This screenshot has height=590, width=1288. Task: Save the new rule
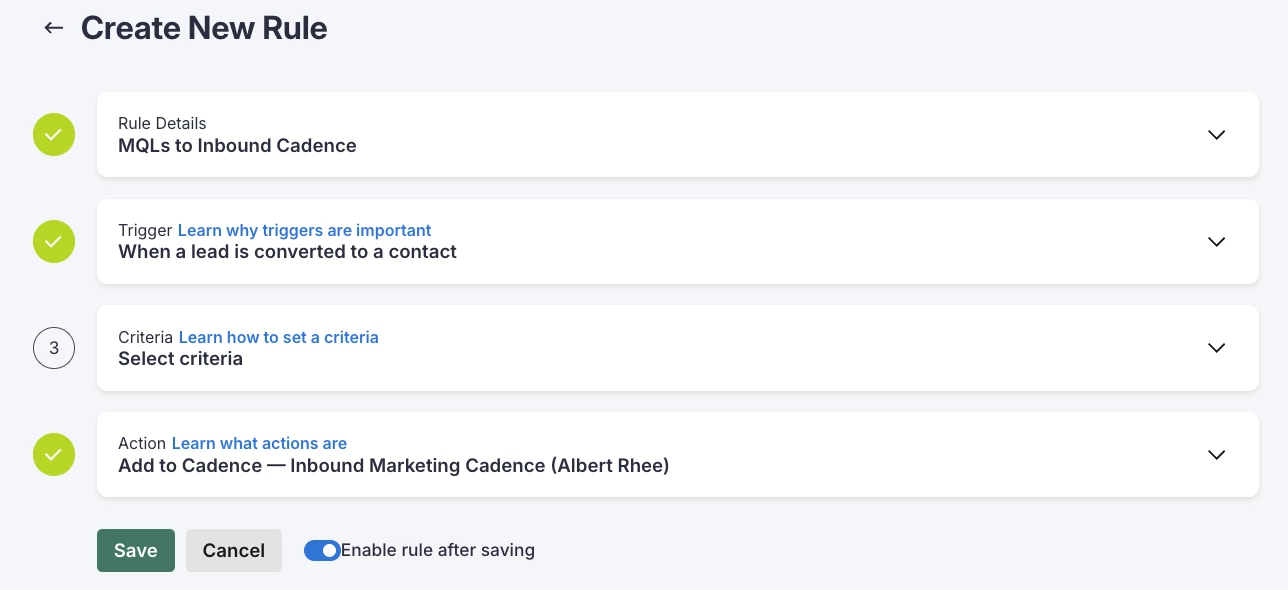(x=136, y=550)
